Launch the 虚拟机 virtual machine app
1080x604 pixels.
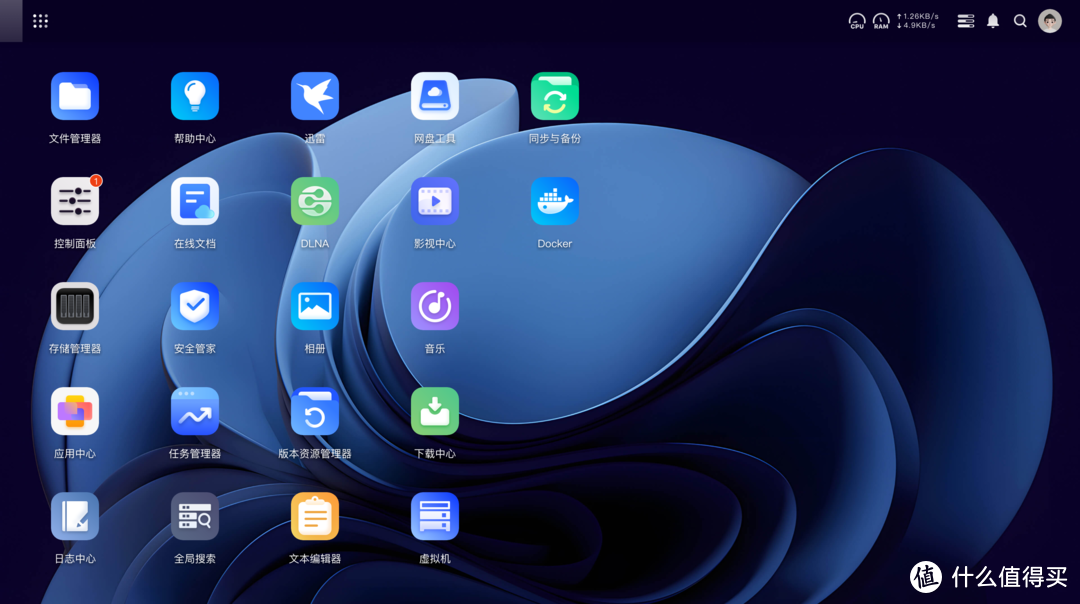(435, 517)
